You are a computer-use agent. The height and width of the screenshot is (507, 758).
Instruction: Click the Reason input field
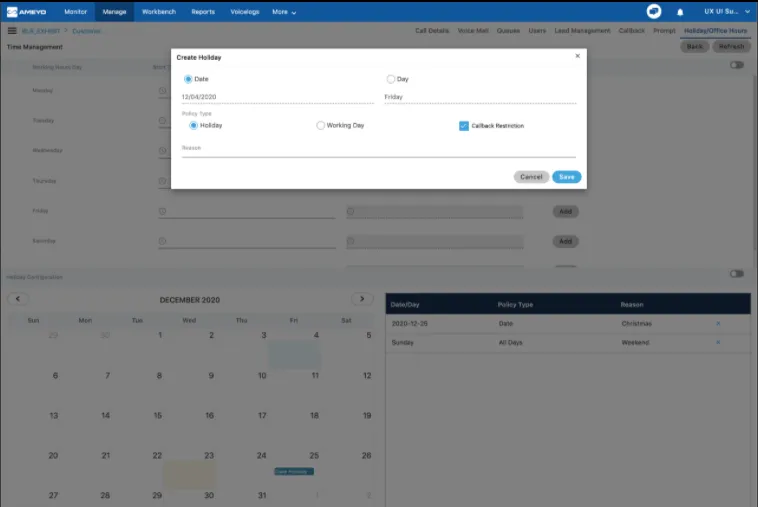coord(379,151)
